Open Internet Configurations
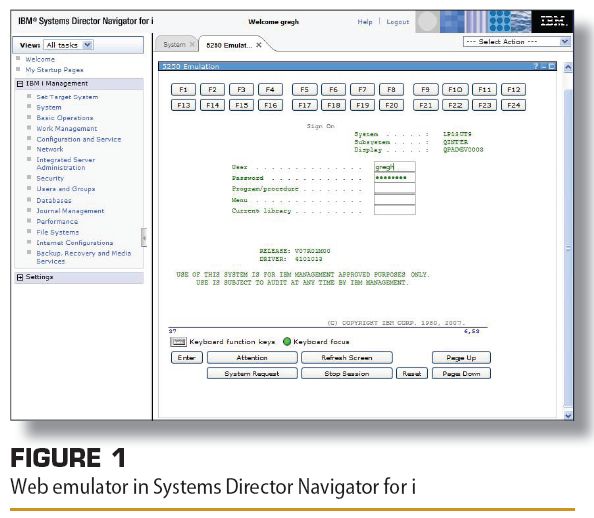Viewport: 594px width, 518px height. [x=75, y=243]
